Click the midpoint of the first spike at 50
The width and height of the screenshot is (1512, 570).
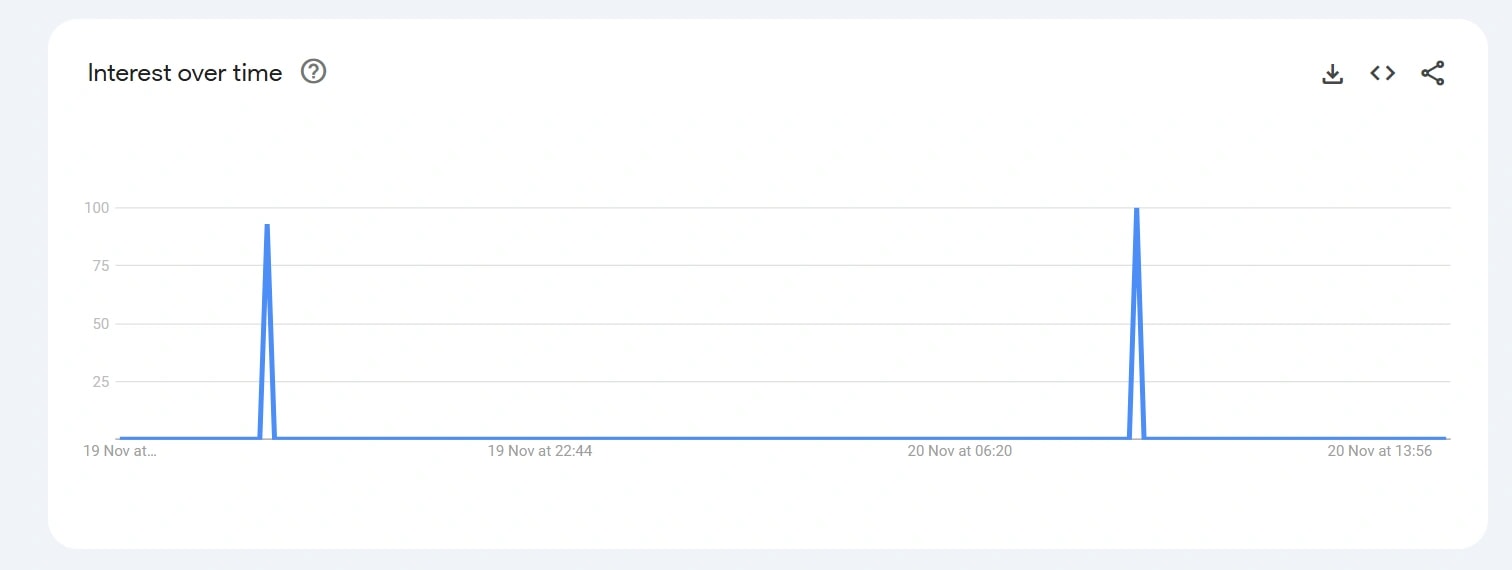tap(264, 324)
